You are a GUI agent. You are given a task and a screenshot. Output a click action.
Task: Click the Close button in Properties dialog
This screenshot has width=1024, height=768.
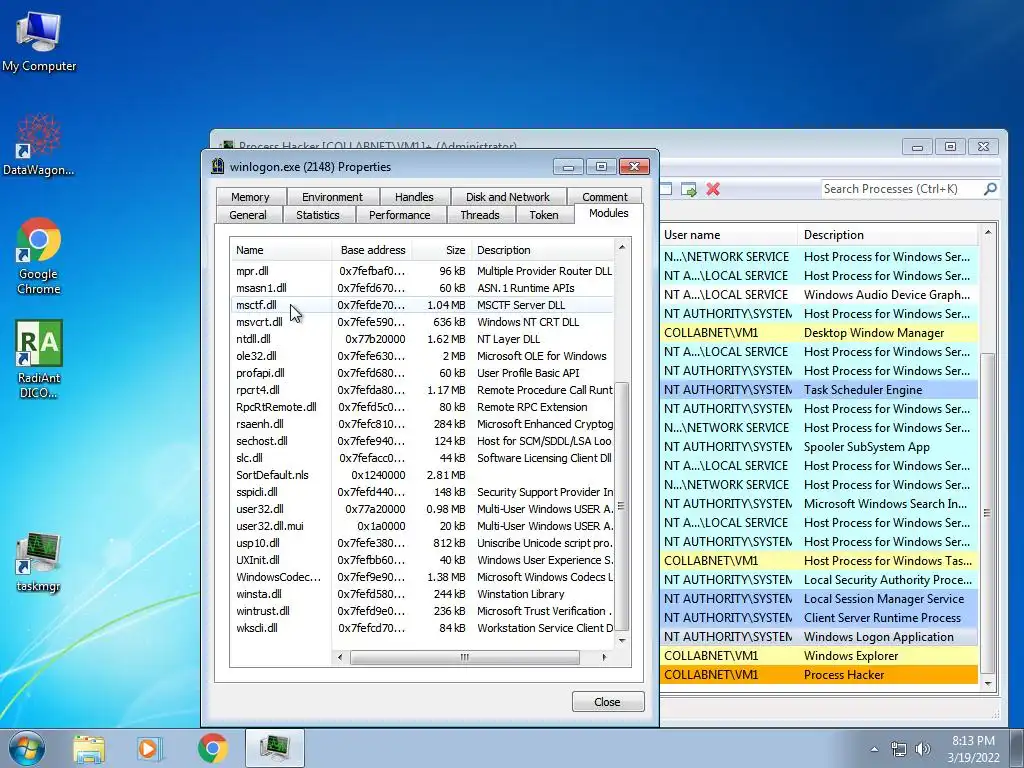click(x=607, y=702)
